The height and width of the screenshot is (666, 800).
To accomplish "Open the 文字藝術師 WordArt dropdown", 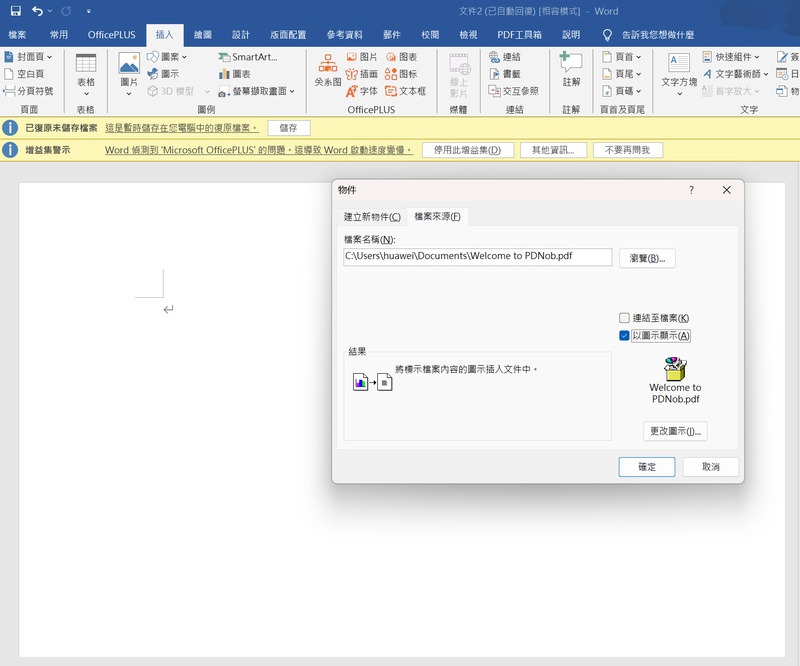I will tap(735, 74).
